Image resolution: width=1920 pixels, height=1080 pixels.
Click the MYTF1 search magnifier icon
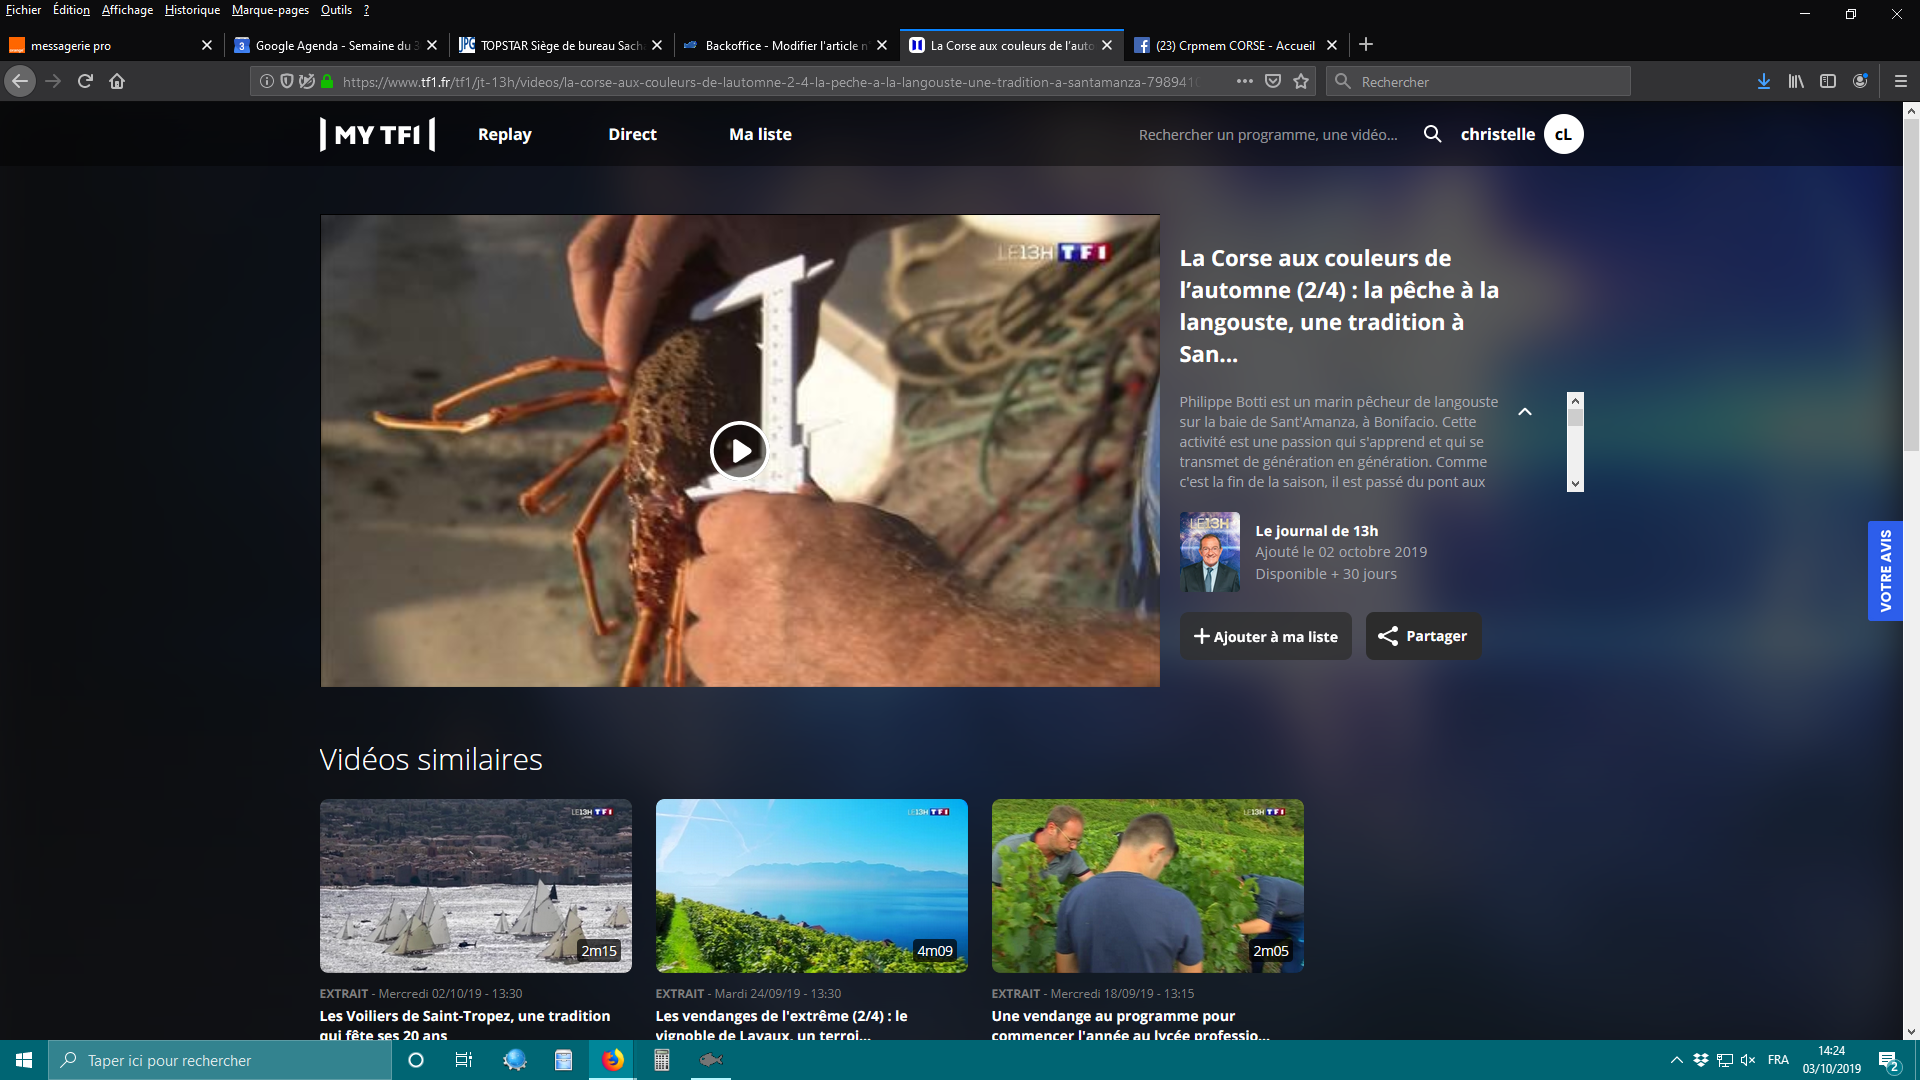(1432, 134)
